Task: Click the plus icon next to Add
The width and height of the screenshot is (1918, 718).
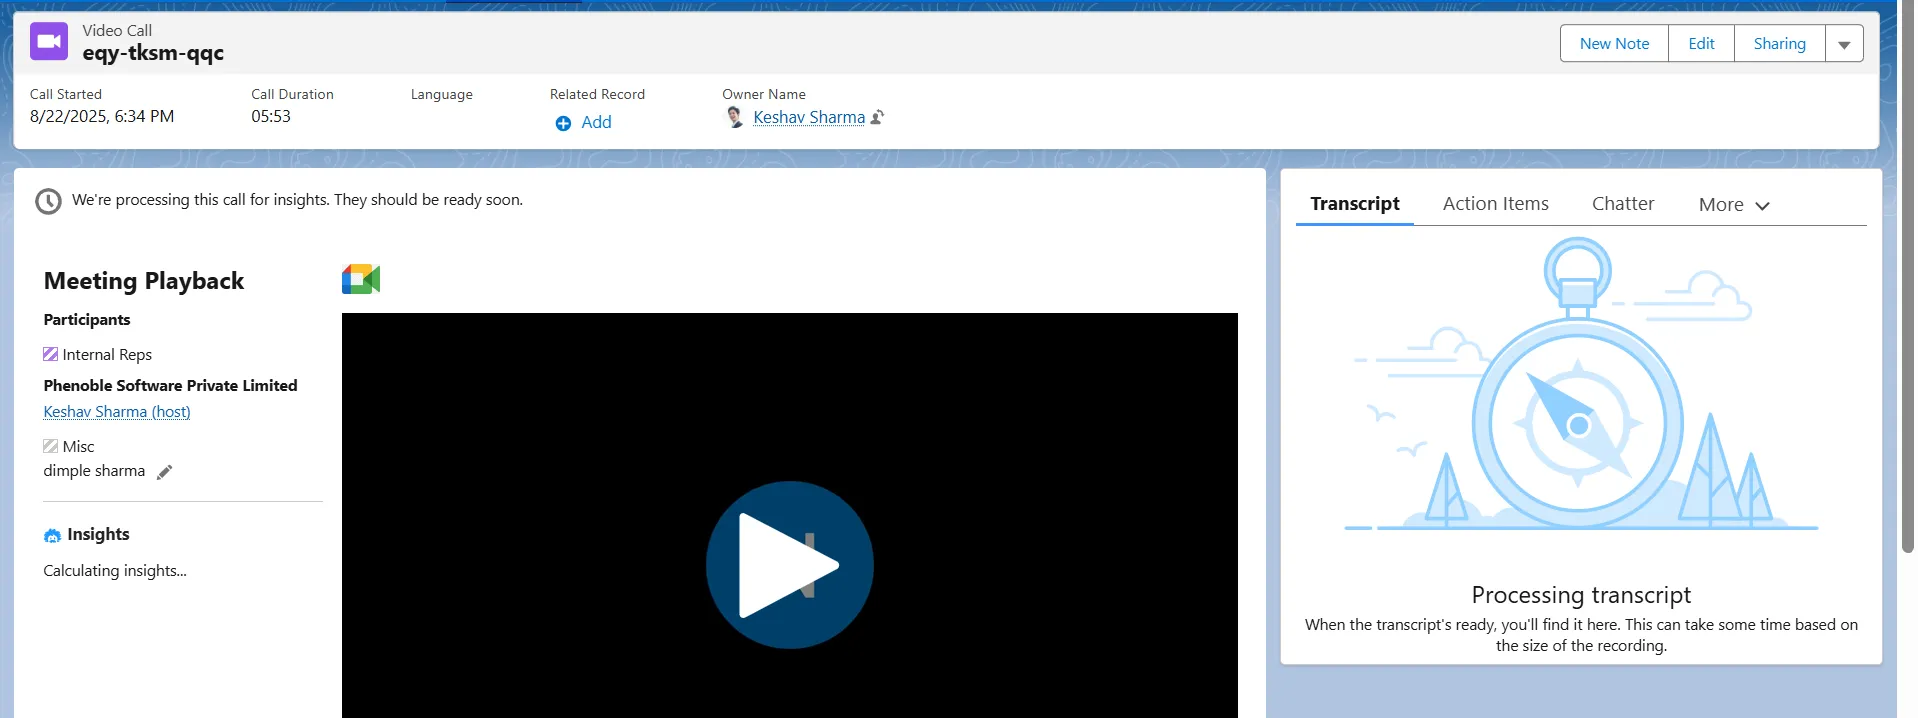Action: coord(563,123)
